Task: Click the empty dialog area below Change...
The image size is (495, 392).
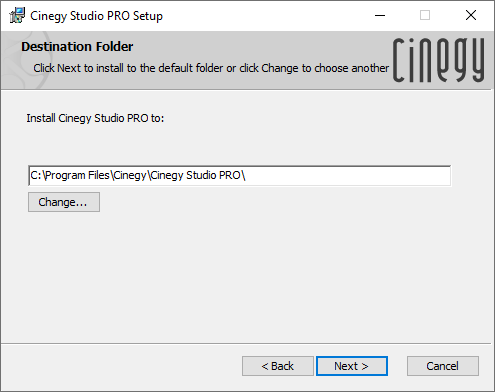Action: click(x=246, y=277)
